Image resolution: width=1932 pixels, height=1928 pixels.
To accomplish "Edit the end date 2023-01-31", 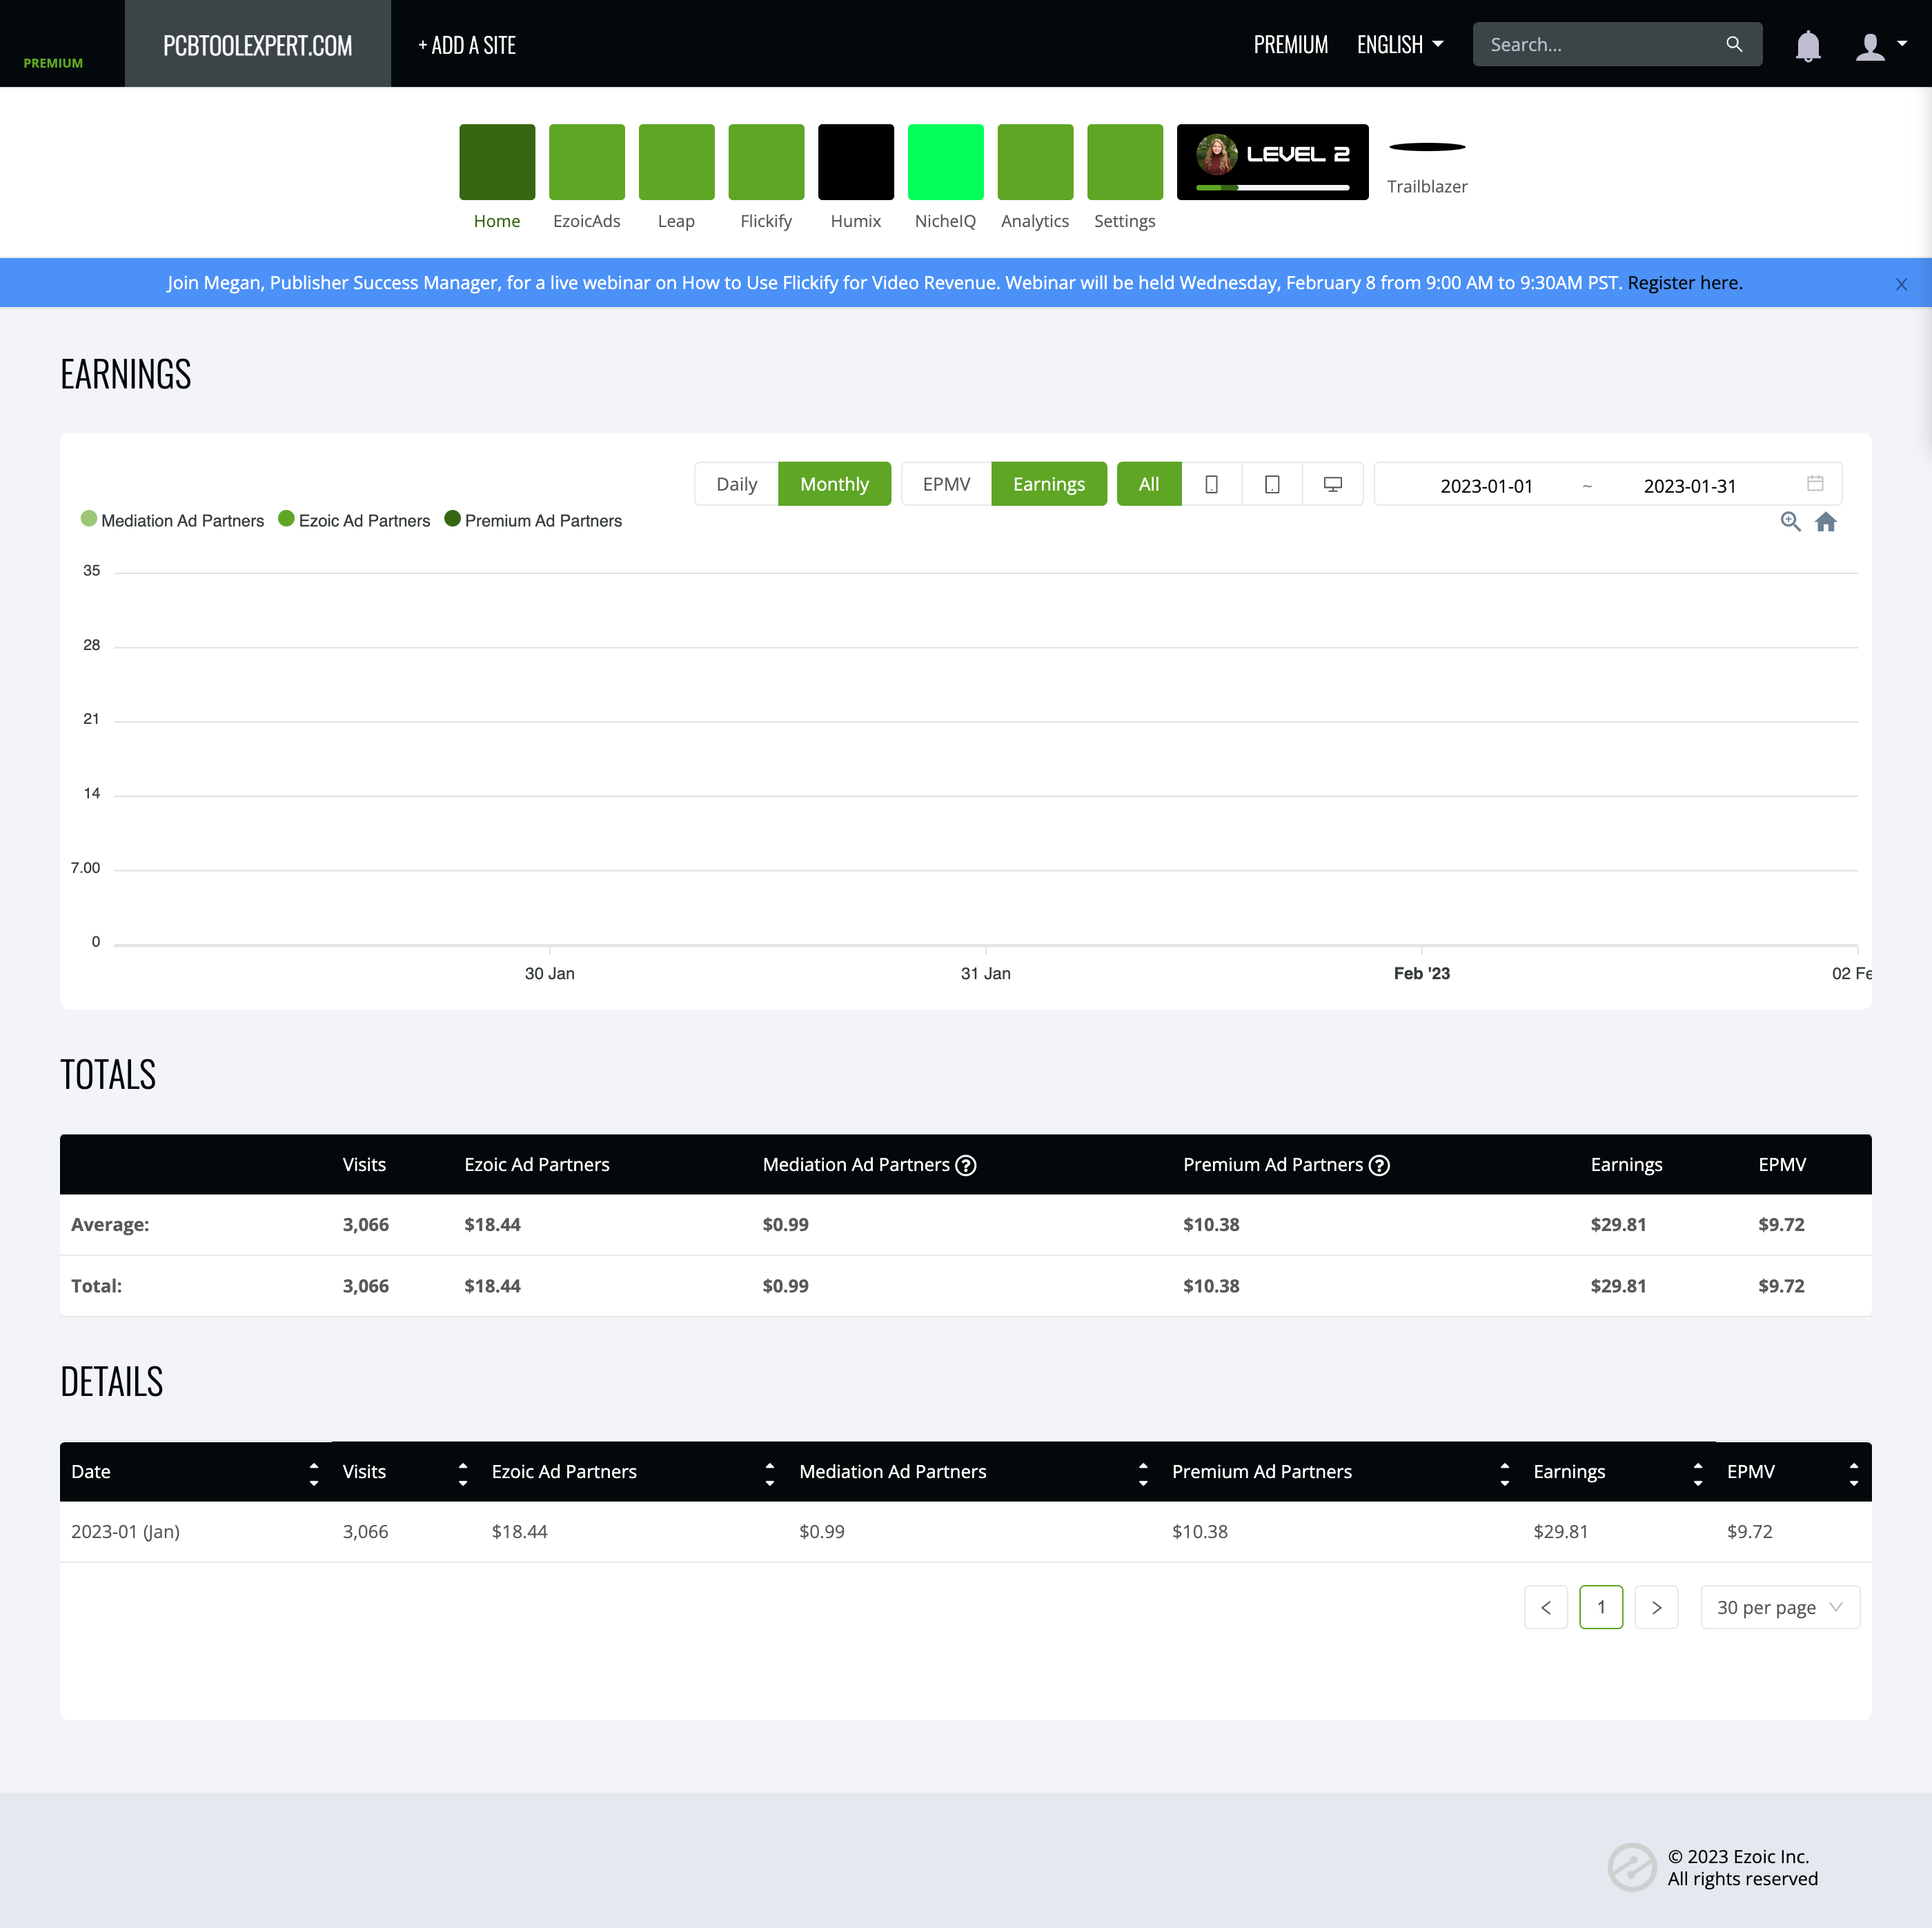I will pos(1690,486).
